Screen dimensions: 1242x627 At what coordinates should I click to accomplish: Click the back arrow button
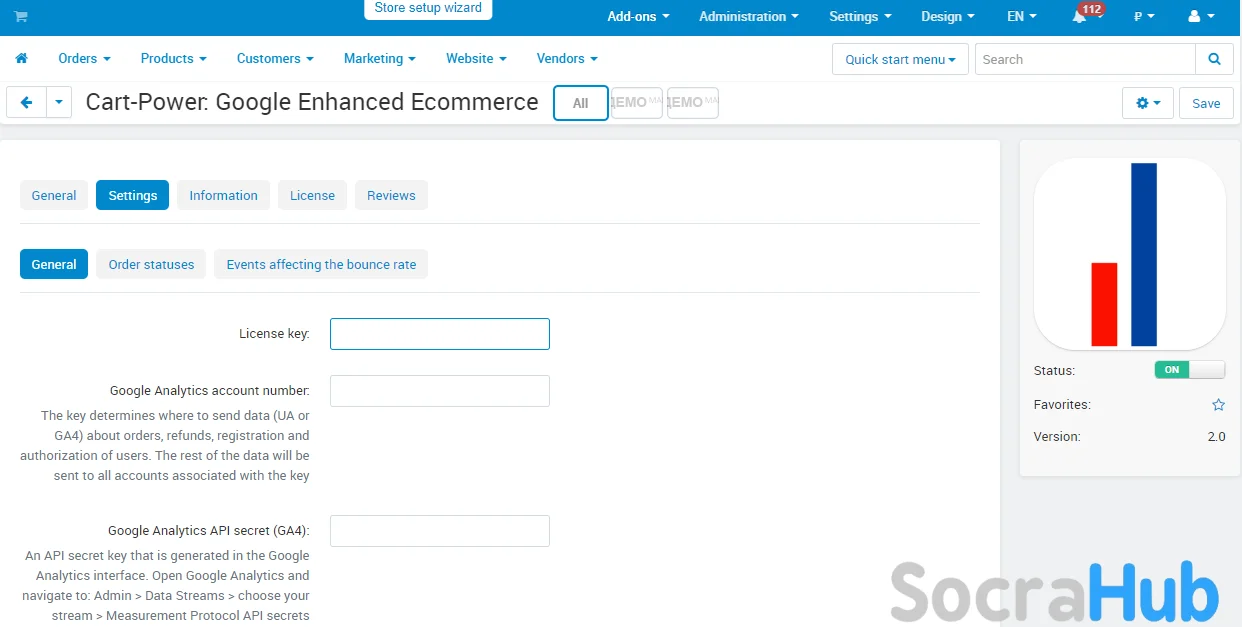coord(27,102)
